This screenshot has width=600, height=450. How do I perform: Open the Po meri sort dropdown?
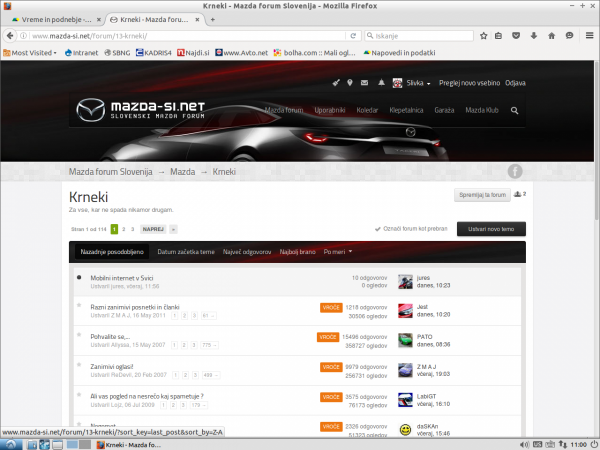(x=337, y=251)
